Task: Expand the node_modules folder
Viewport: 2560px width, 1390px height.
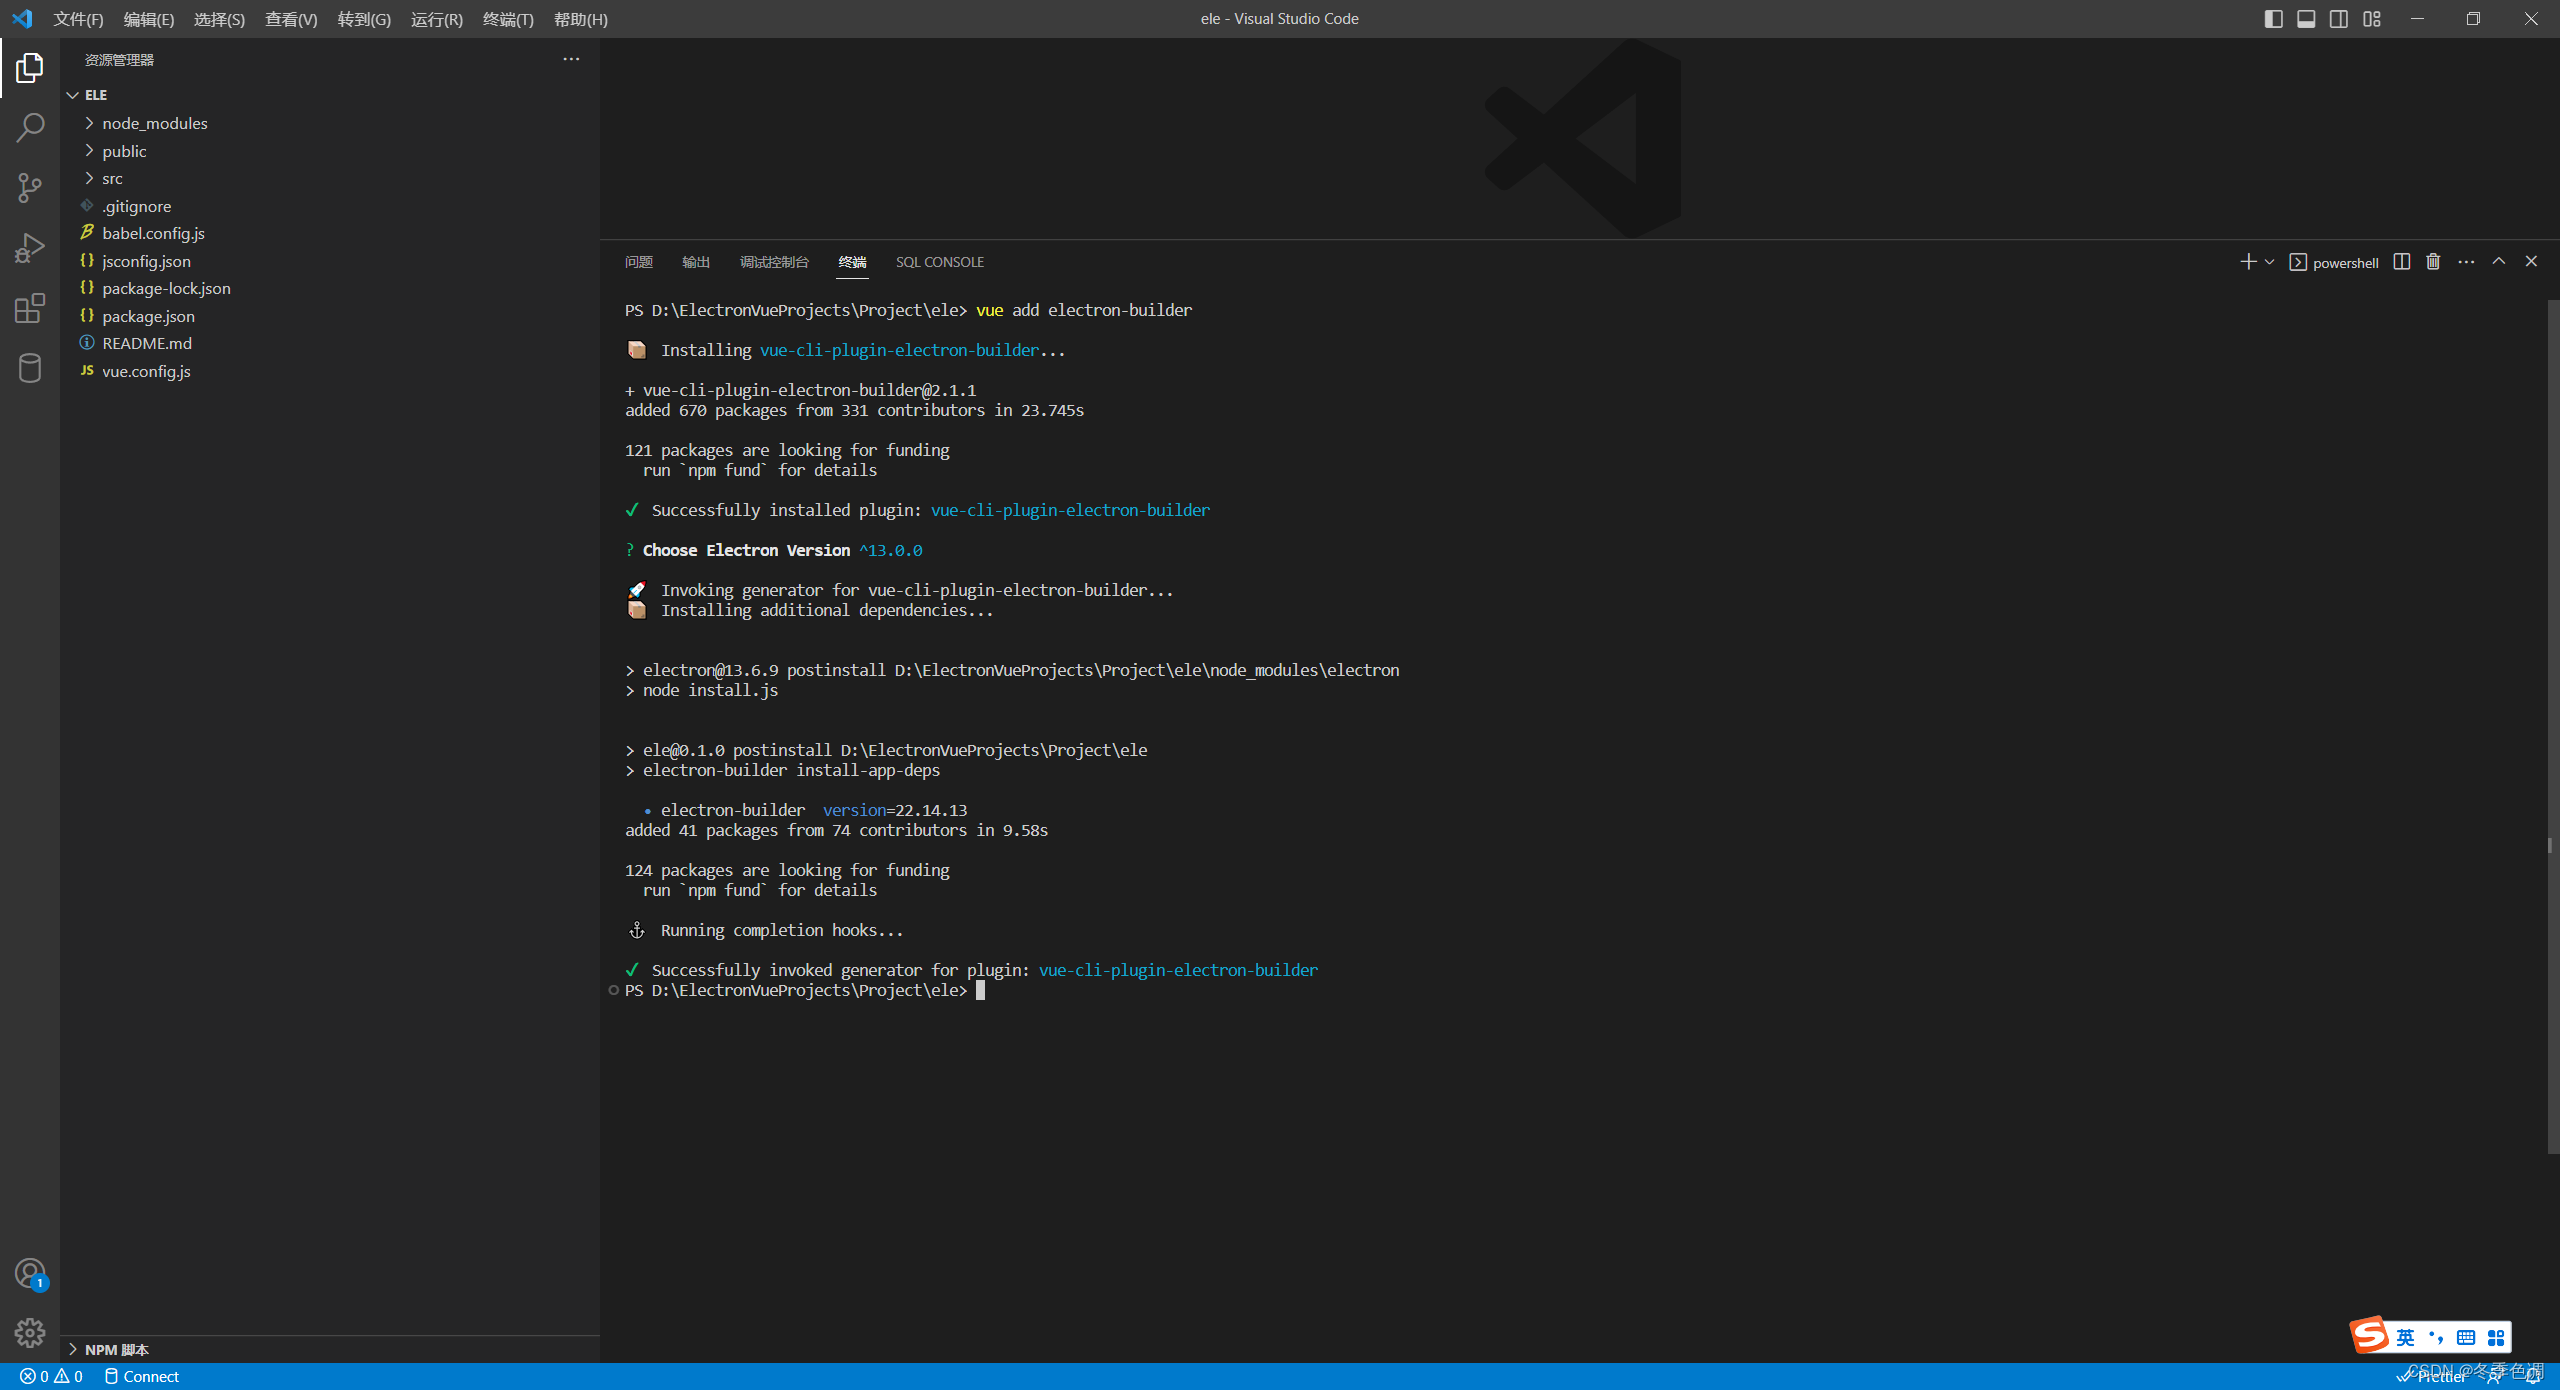Action: point(155,123)
